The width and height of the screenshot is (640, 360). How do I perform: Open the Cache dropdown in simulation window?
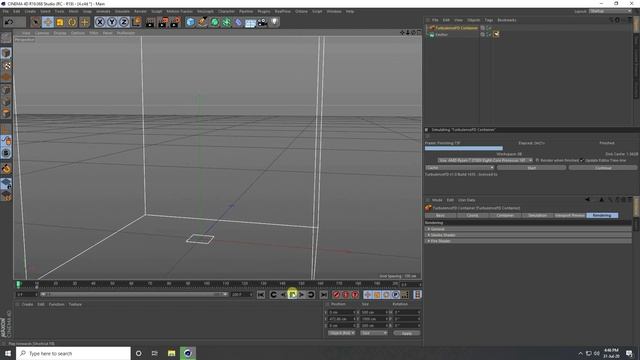point(460,168)
